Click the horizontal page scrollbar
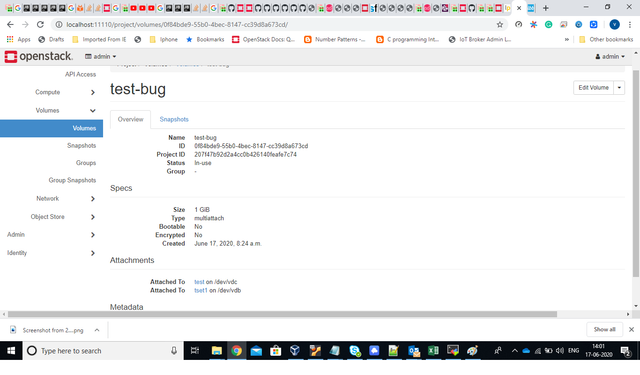The width and height of the screenshot is (640, 375). pyautogui.click(x=282, y=314)
